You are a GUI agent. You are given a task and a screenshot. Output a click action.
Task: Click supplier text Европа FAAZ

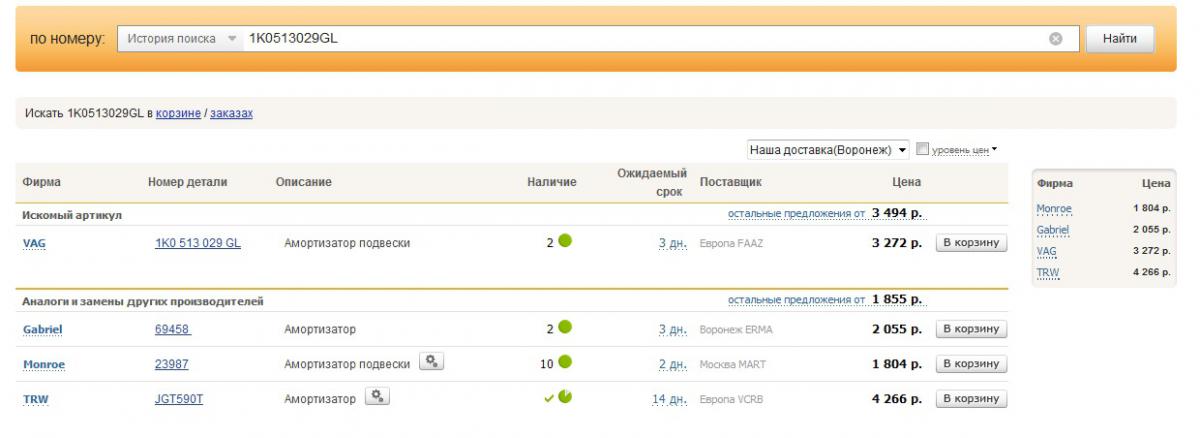click(731, 243)
